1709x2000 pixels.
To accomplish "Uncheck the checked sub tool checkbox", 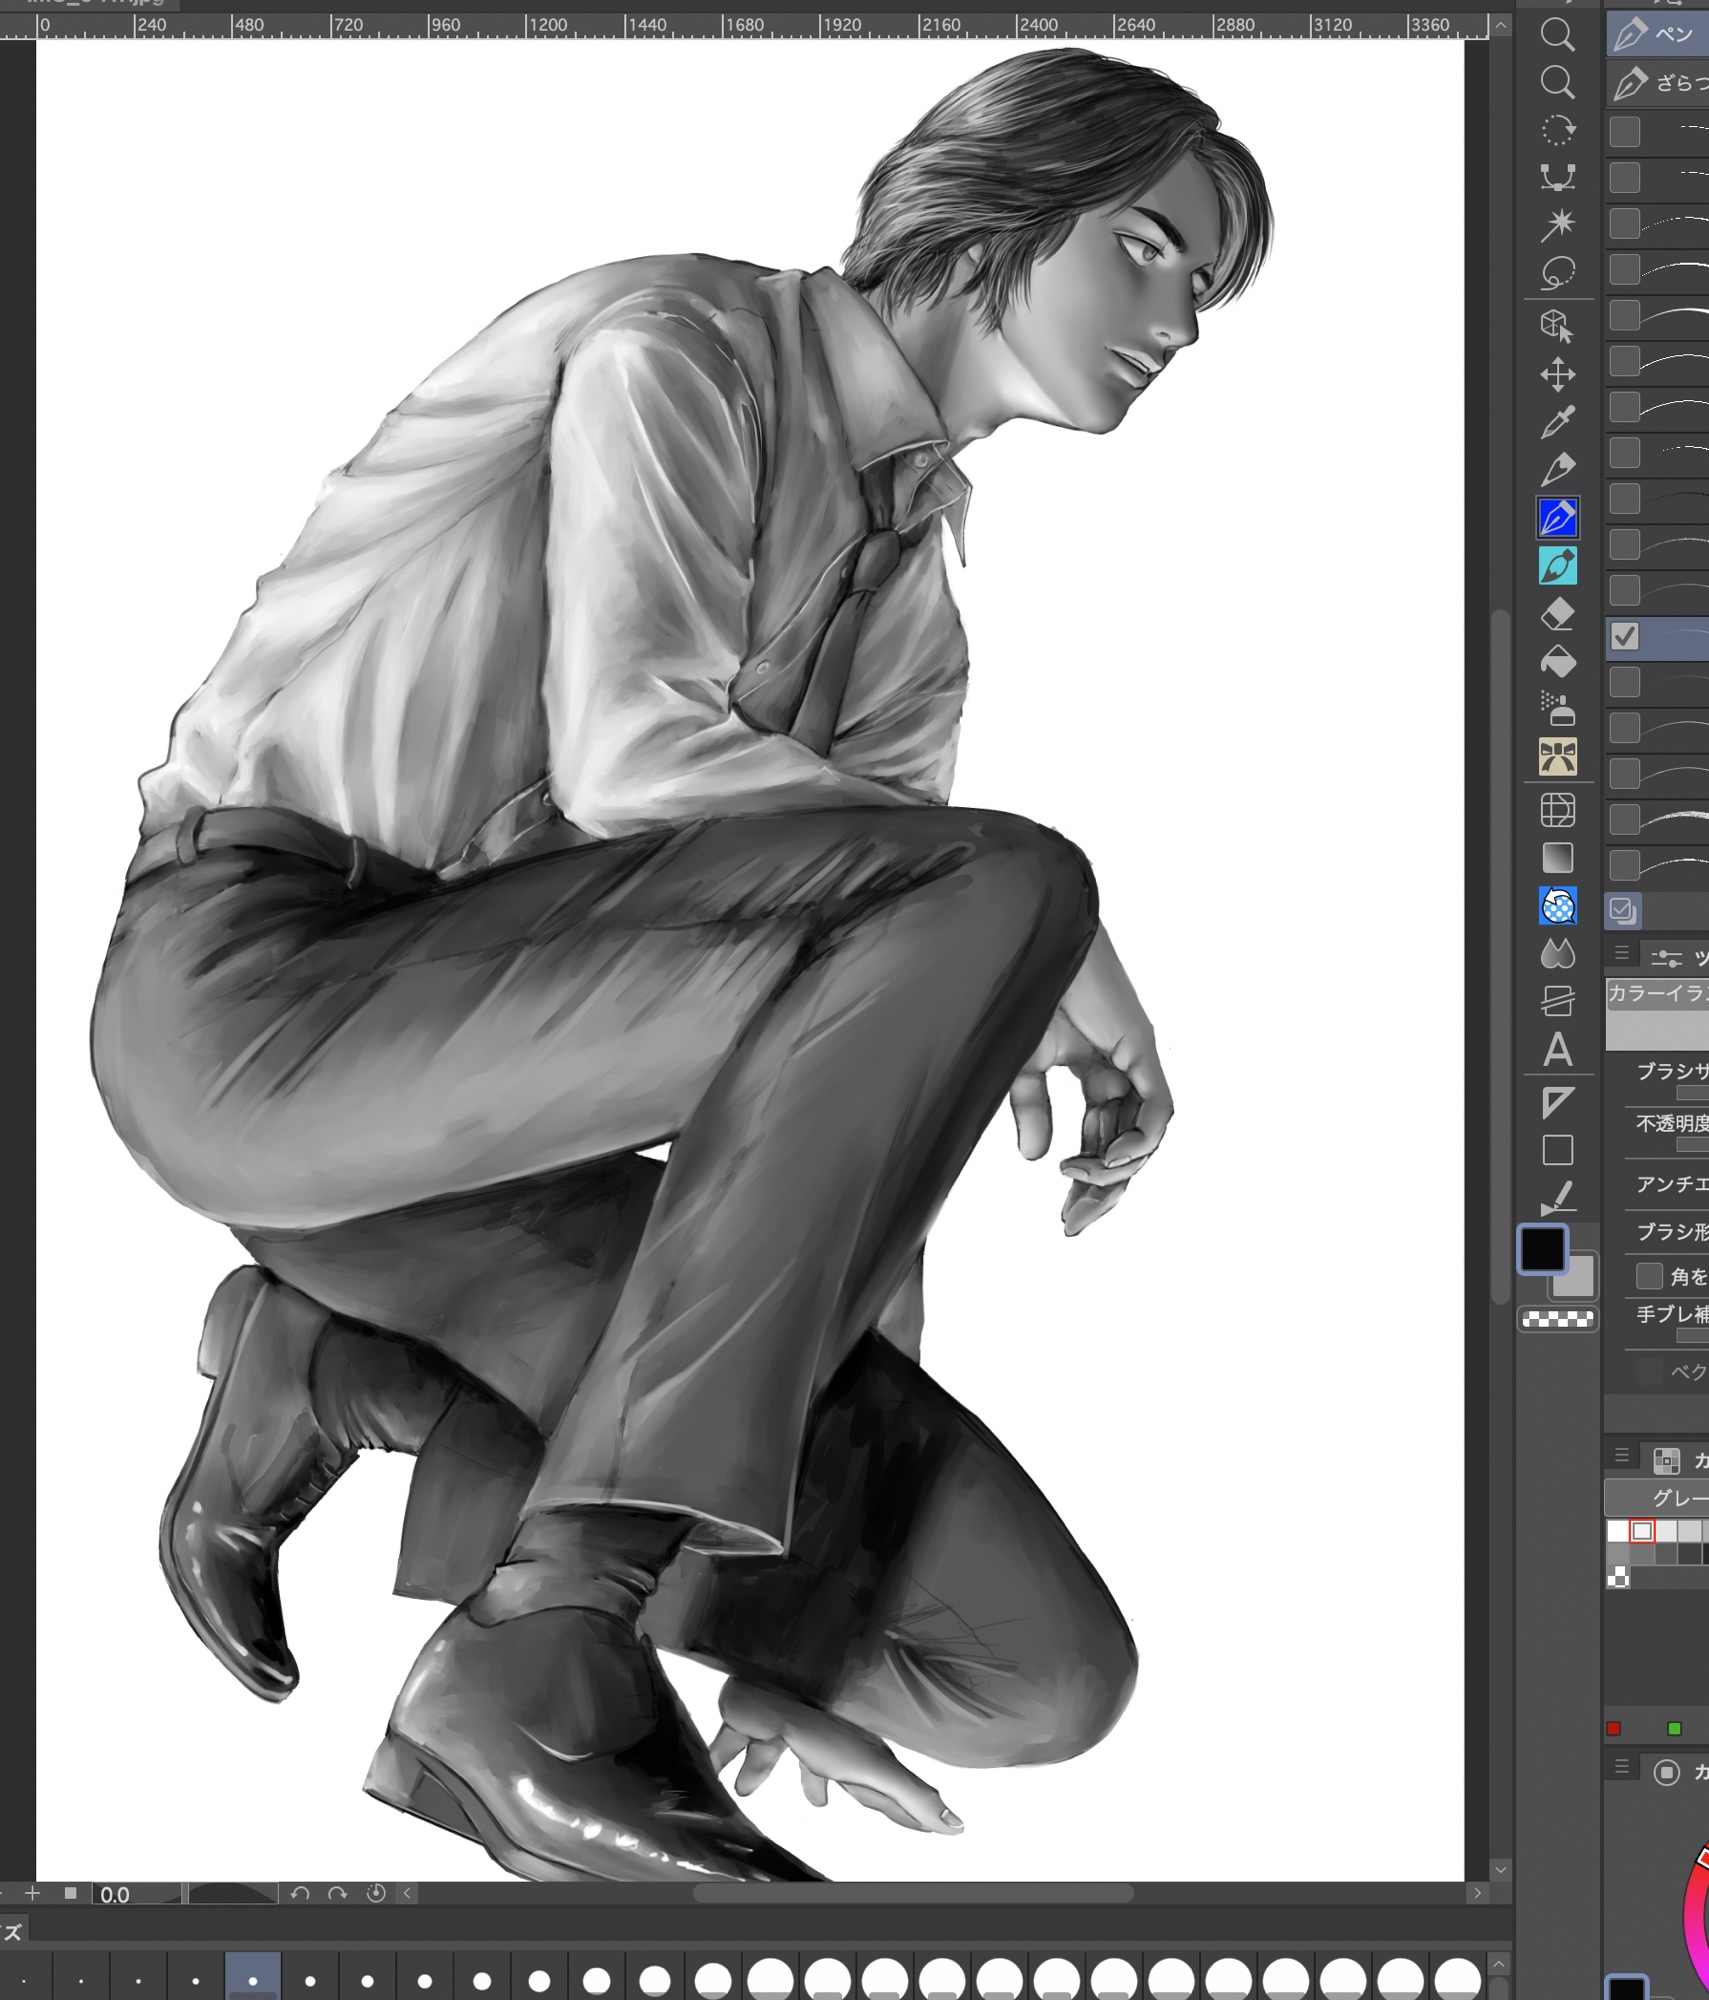I will point(1625,636).
